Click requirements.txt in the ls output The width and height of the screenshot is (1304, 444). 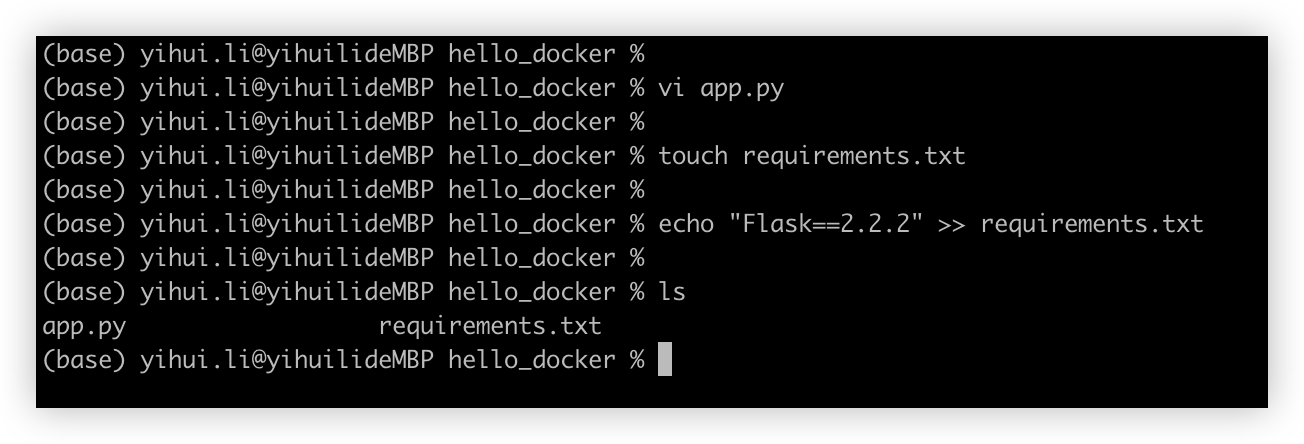490,326
